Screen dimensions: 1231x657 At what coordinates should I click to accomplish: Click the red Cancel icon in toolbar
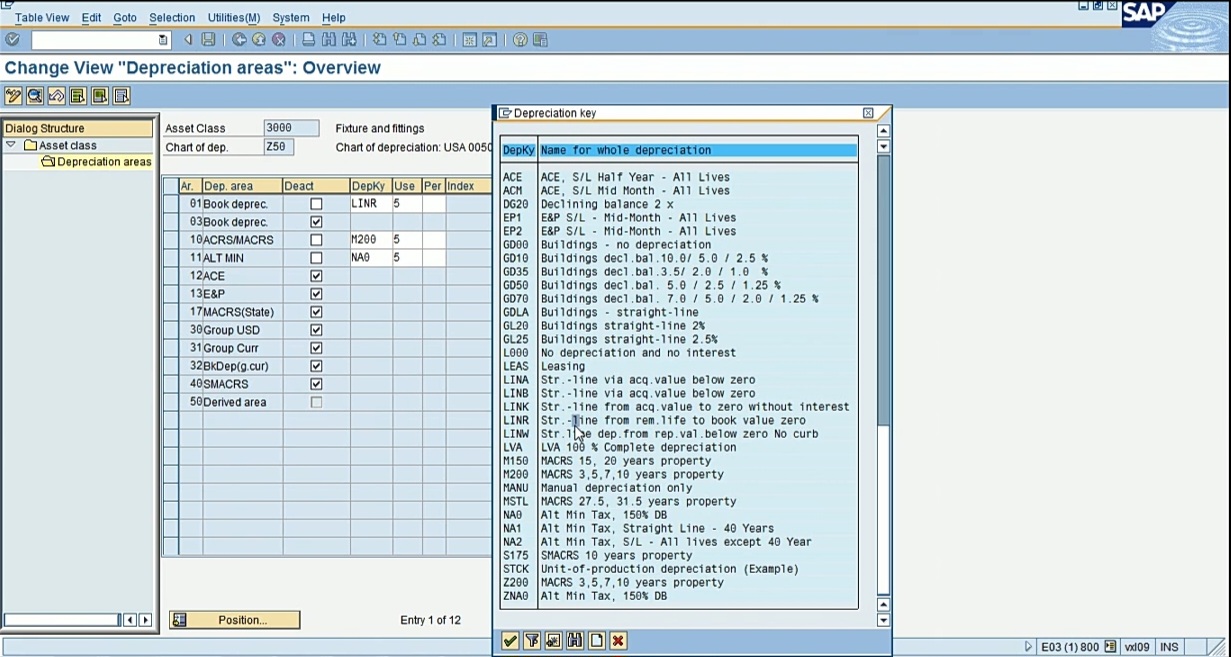coord(279,40)
